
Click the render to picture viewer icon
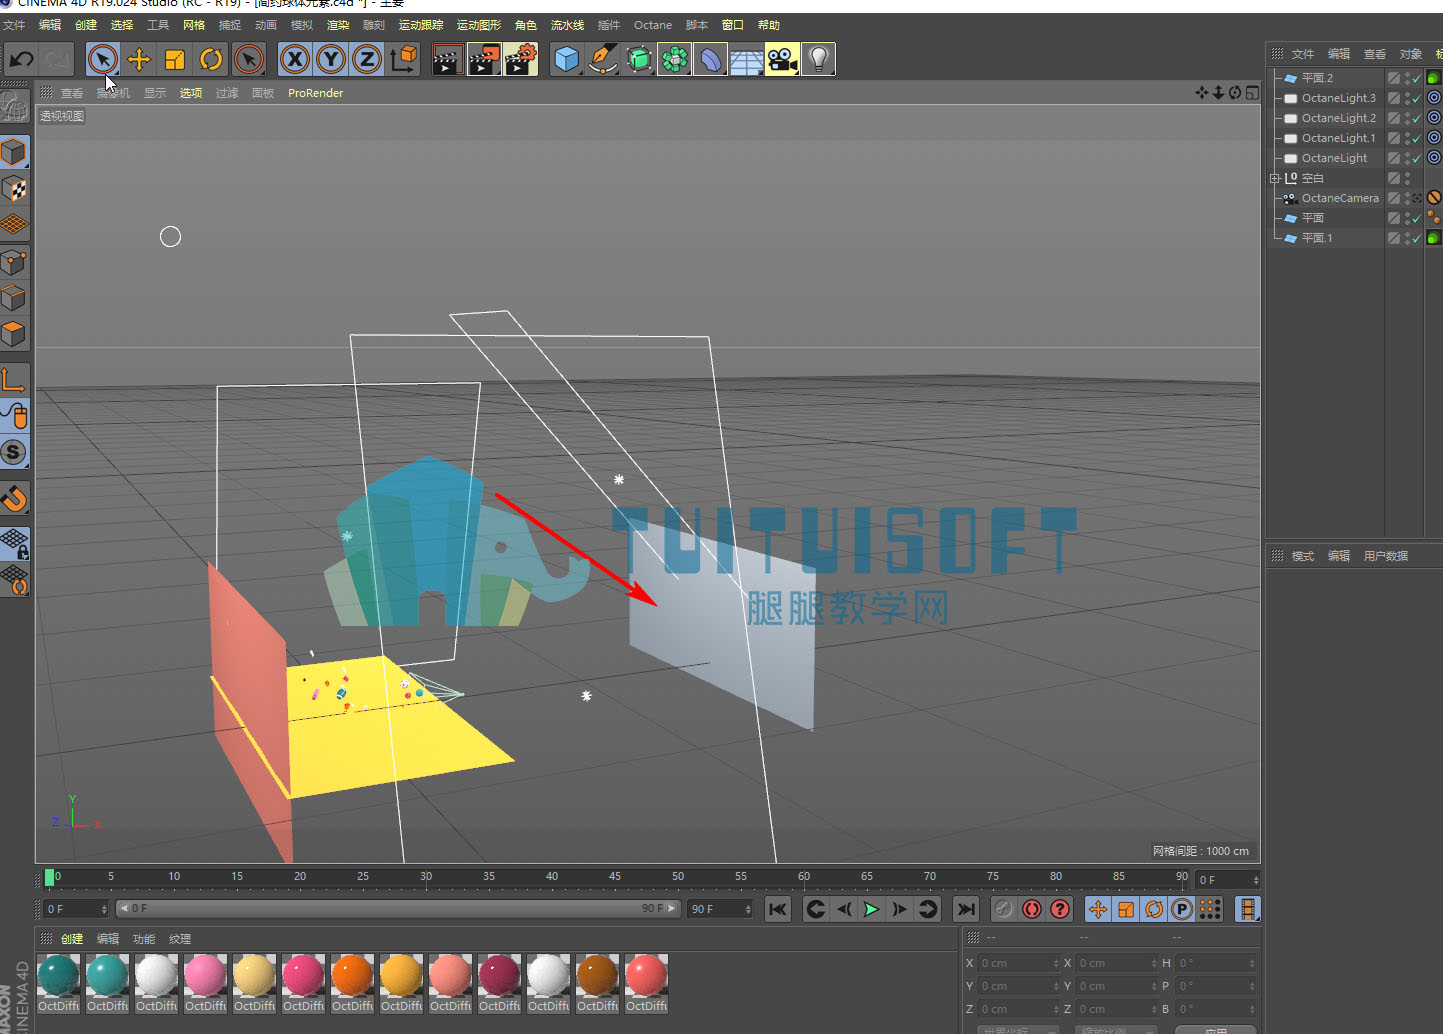484,60
